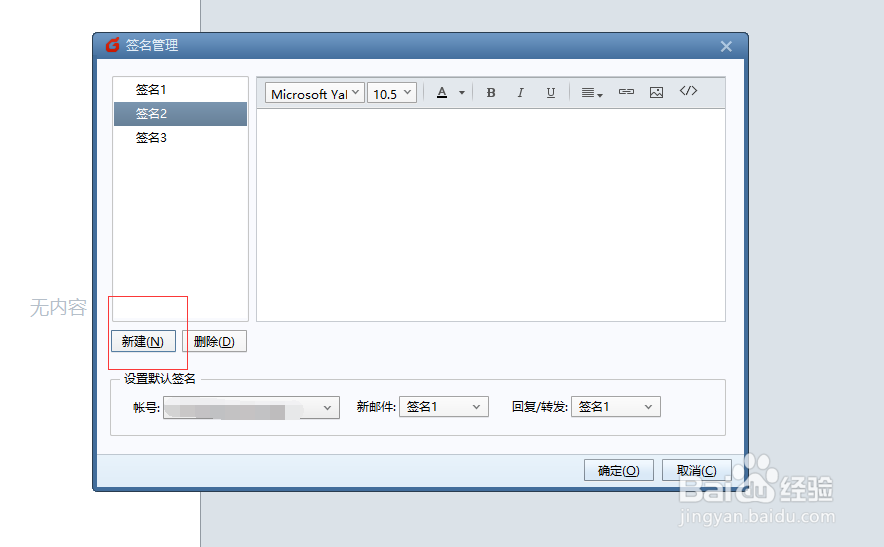Select 签名3 in the signature list
This screenshot has height=547, width=884.
tap(180, 138)
